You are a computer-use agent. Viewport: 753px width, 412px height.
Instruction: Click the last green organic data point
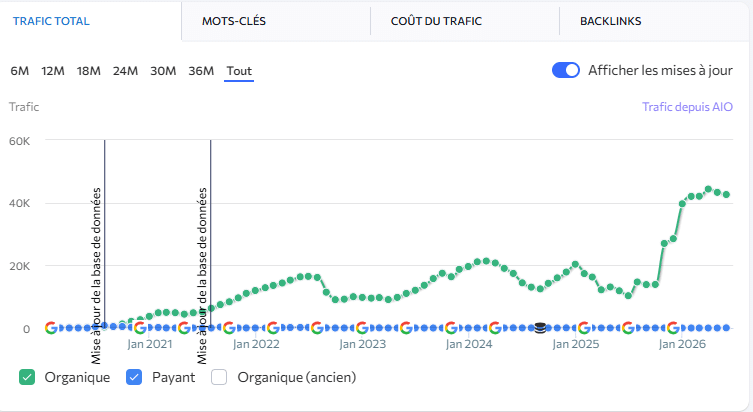pos(727,194)
